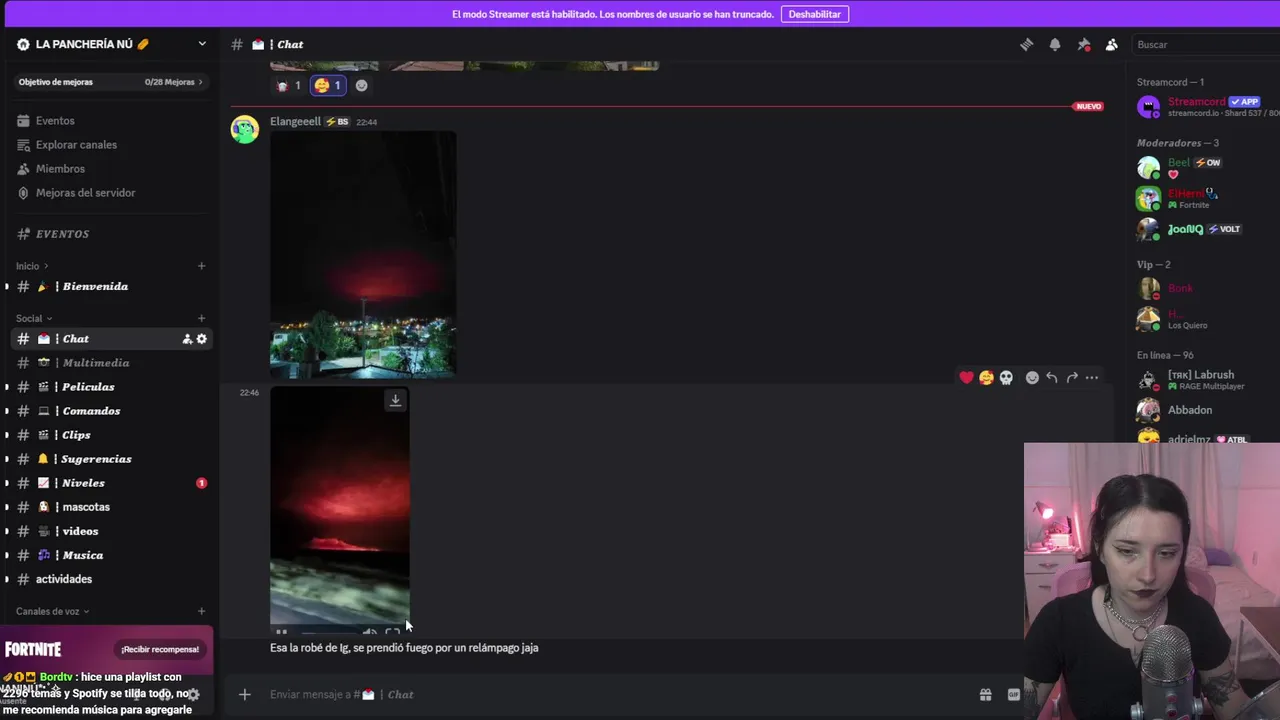Open user settings gear near bottom left

point(194,693)
